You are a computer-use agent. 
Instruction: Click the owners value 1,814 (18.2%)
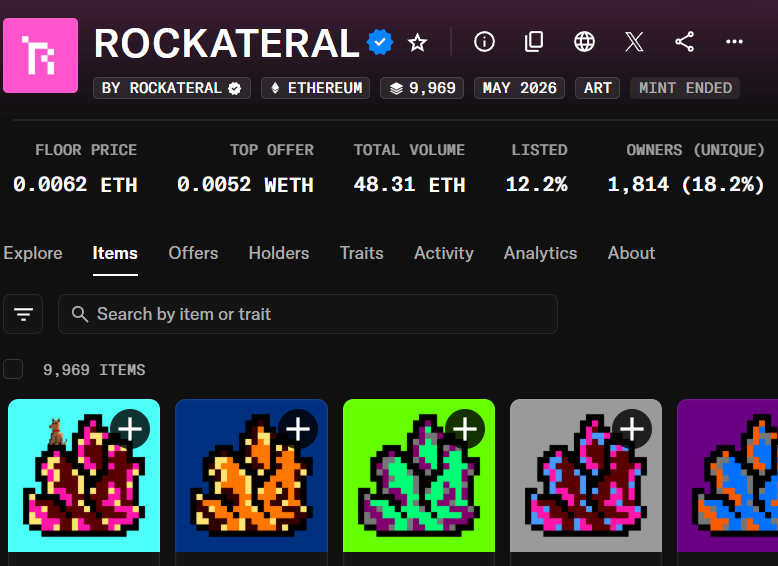686,185
